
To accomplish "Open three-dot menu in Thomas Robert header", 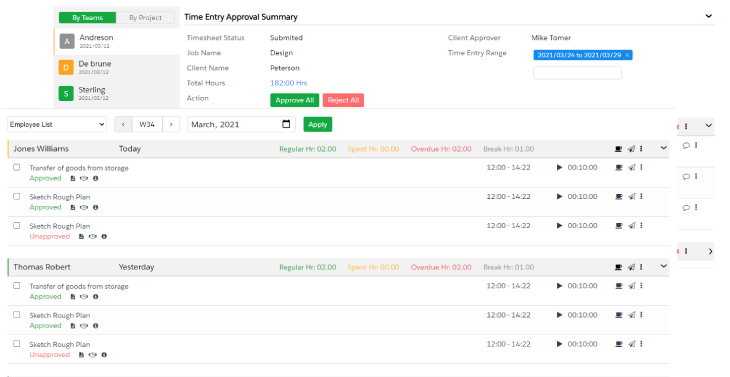I will point(642,267).
